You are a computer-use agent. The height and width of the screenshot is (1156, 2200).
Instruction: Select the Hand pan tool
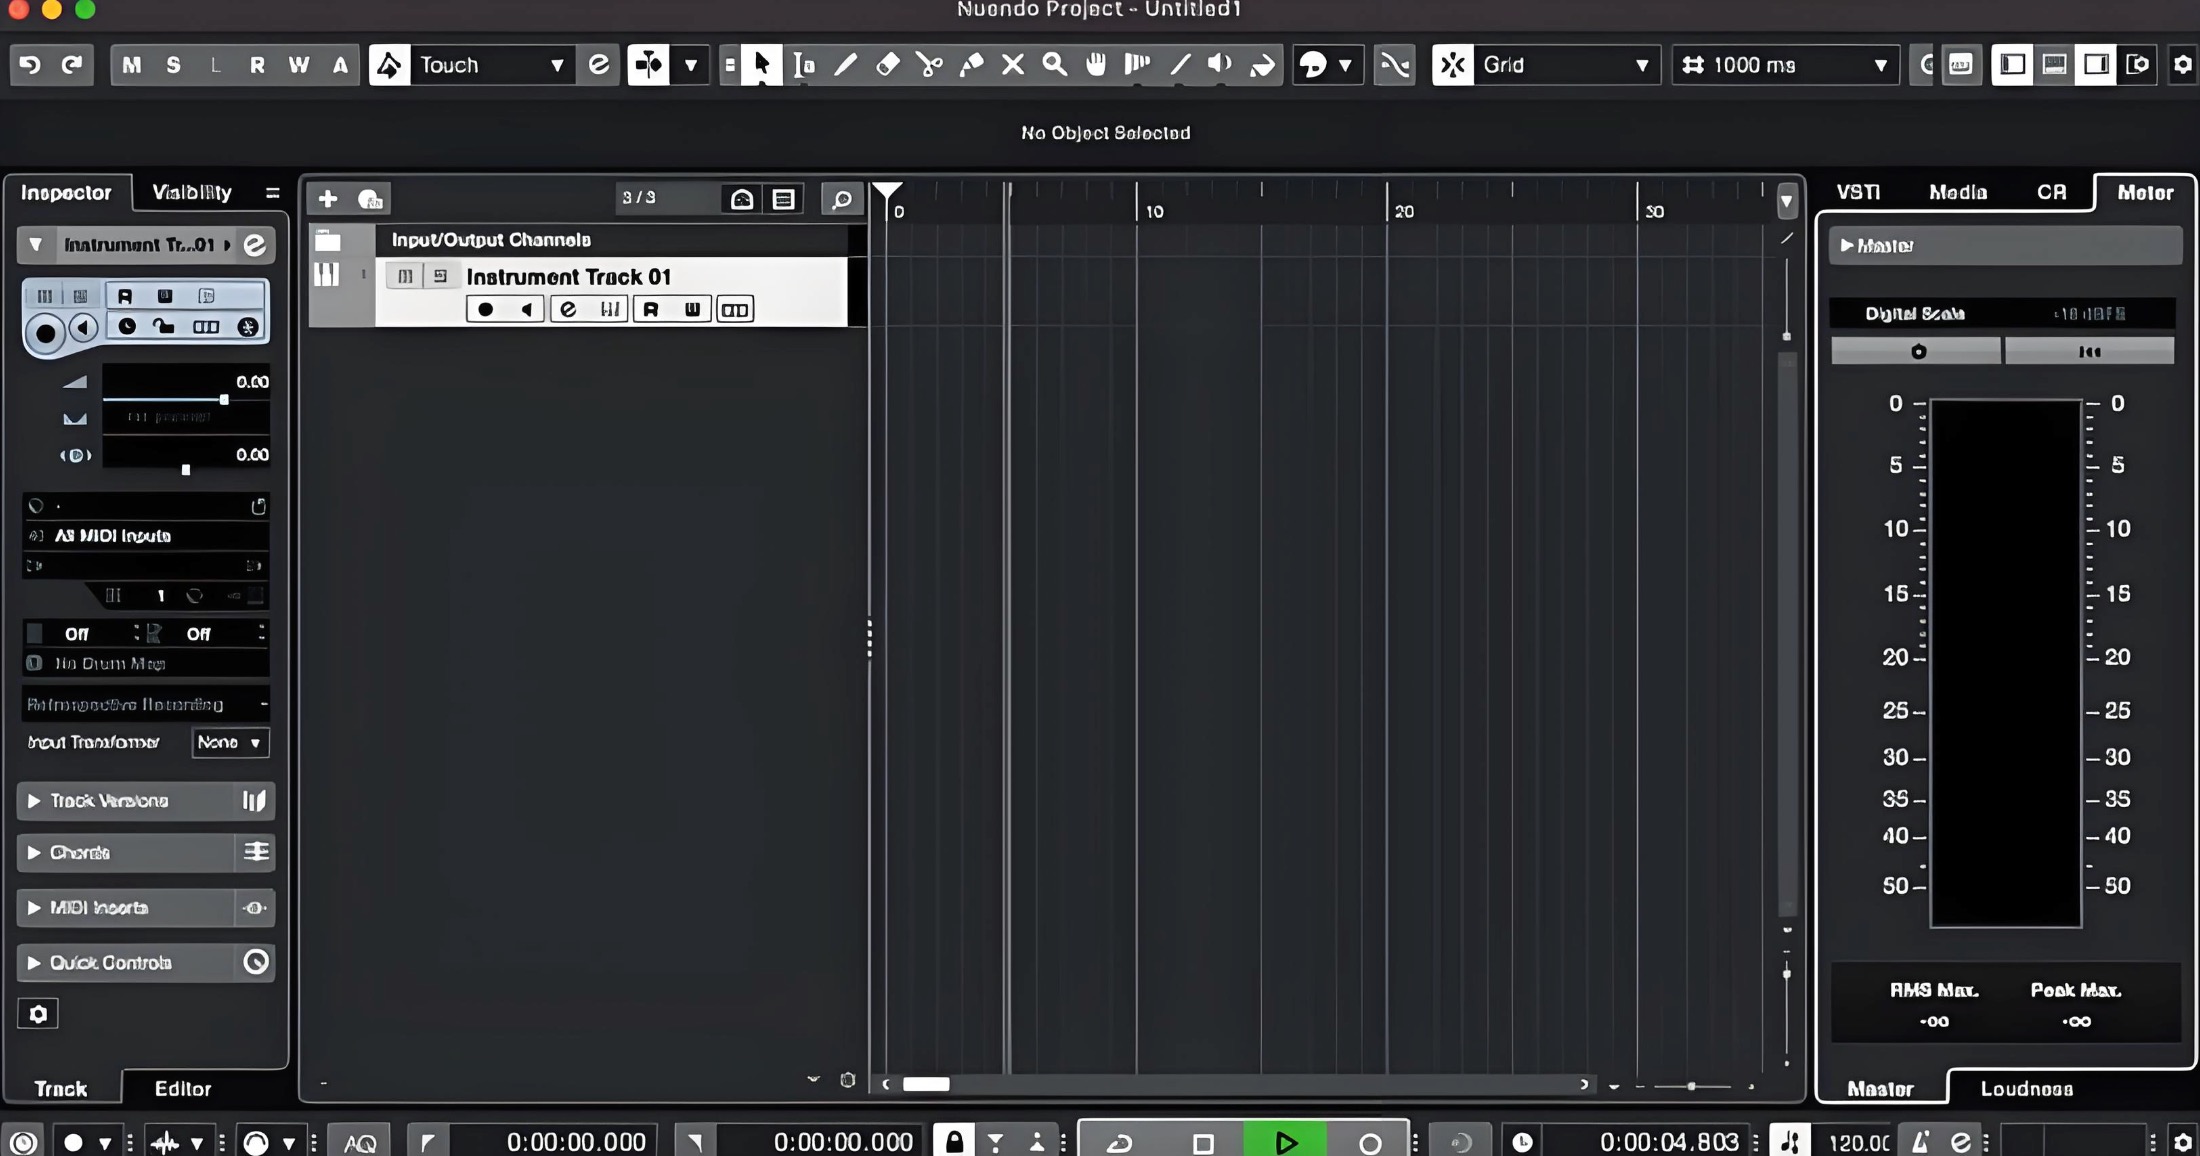click(1097, 65)
